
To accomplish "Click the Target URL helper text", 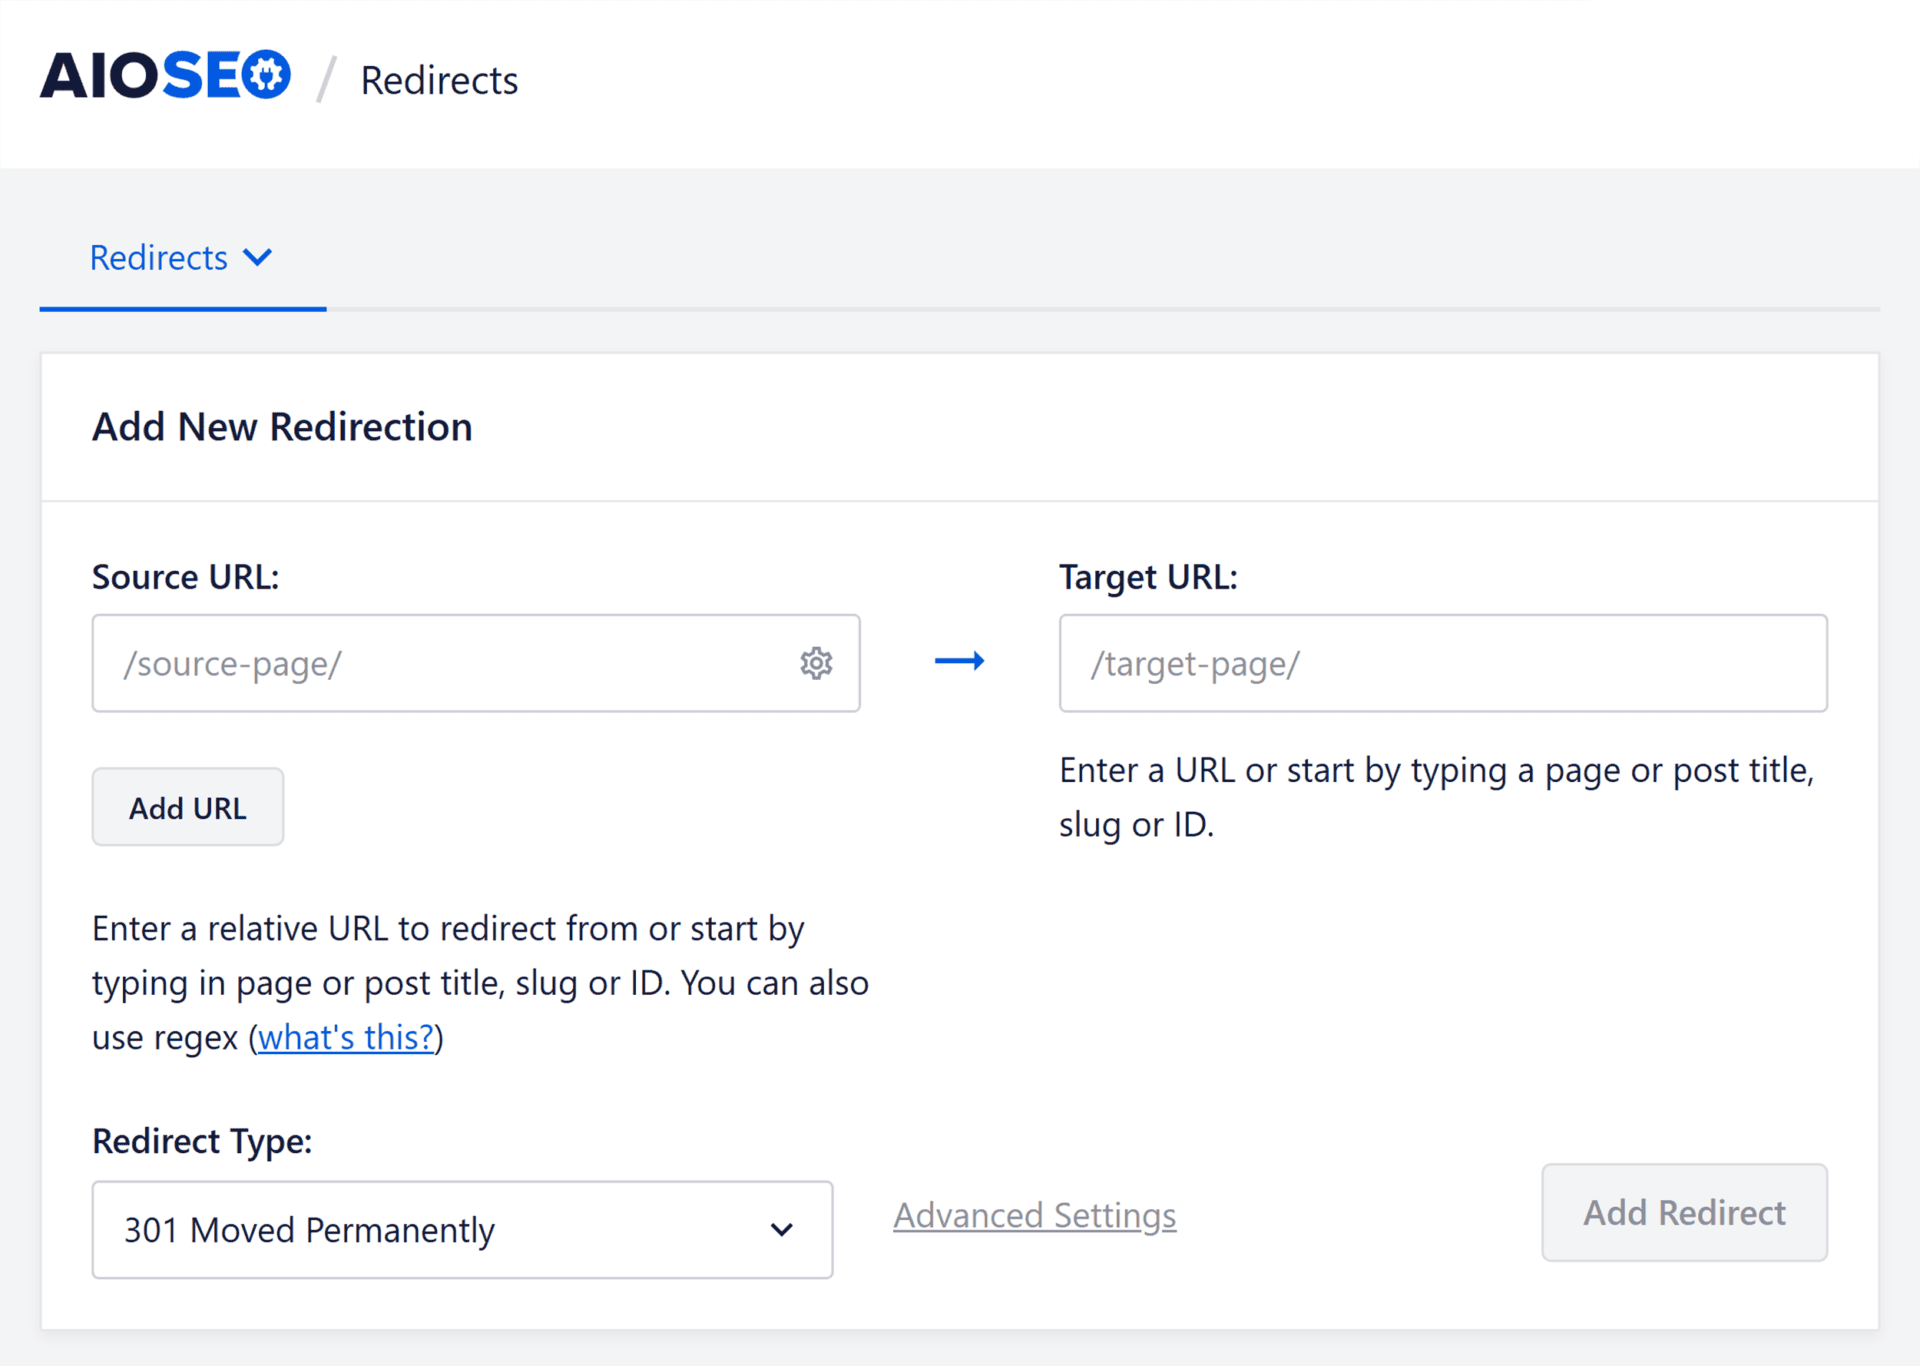I will coord(1436,797).
